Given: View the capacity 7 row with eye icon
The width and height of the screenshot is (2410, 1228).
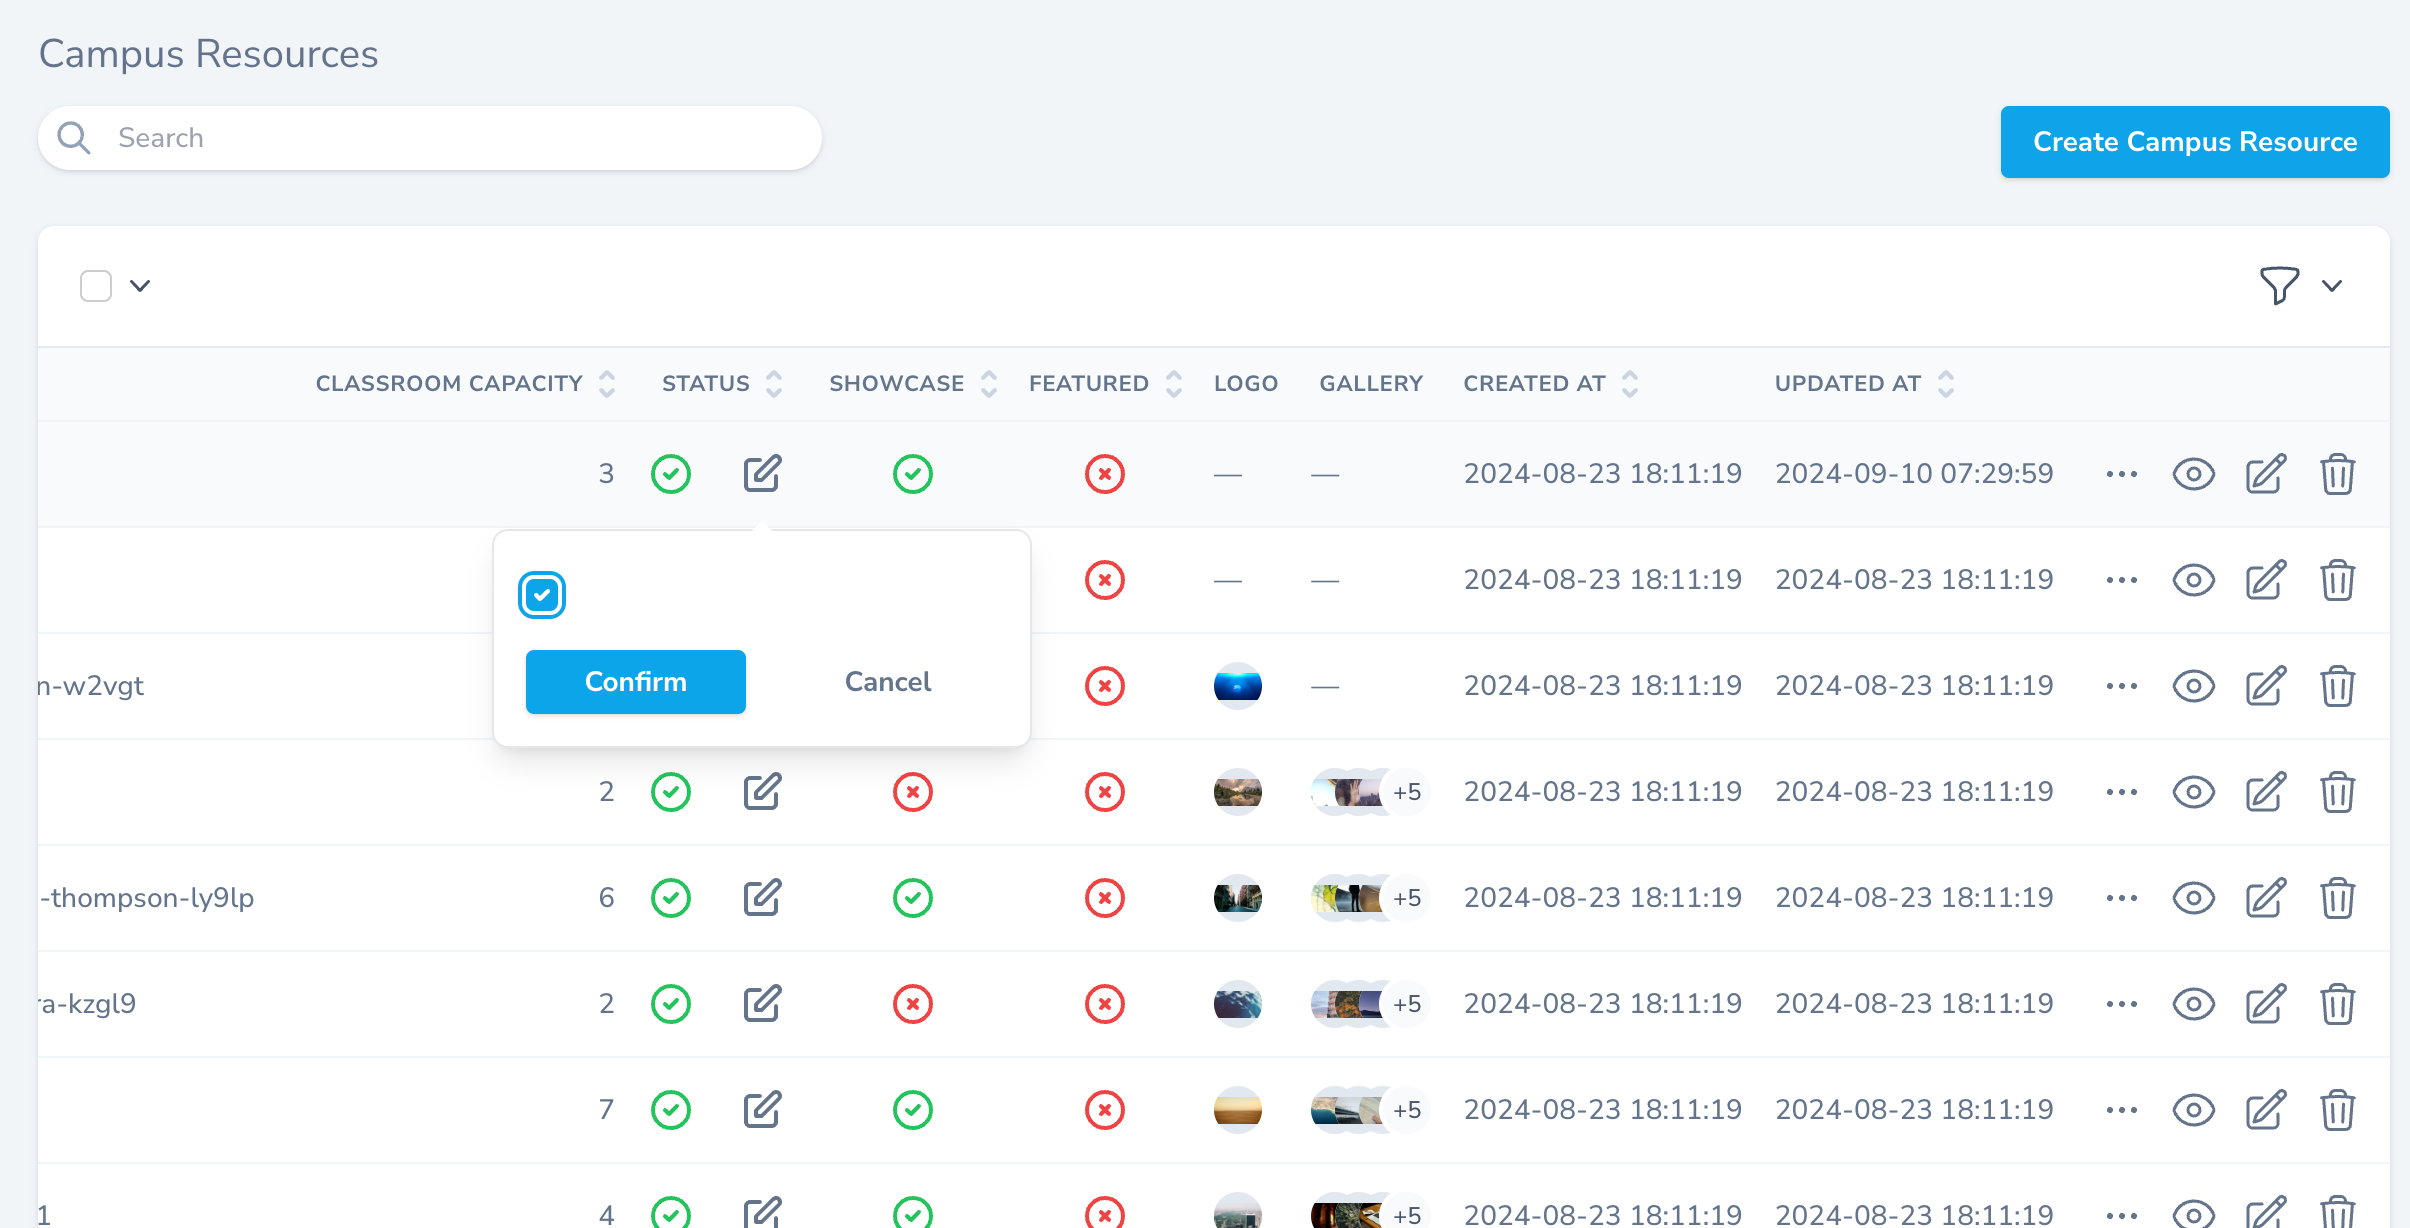Looking at the screenshot, I should [x=2193, y=1110].
